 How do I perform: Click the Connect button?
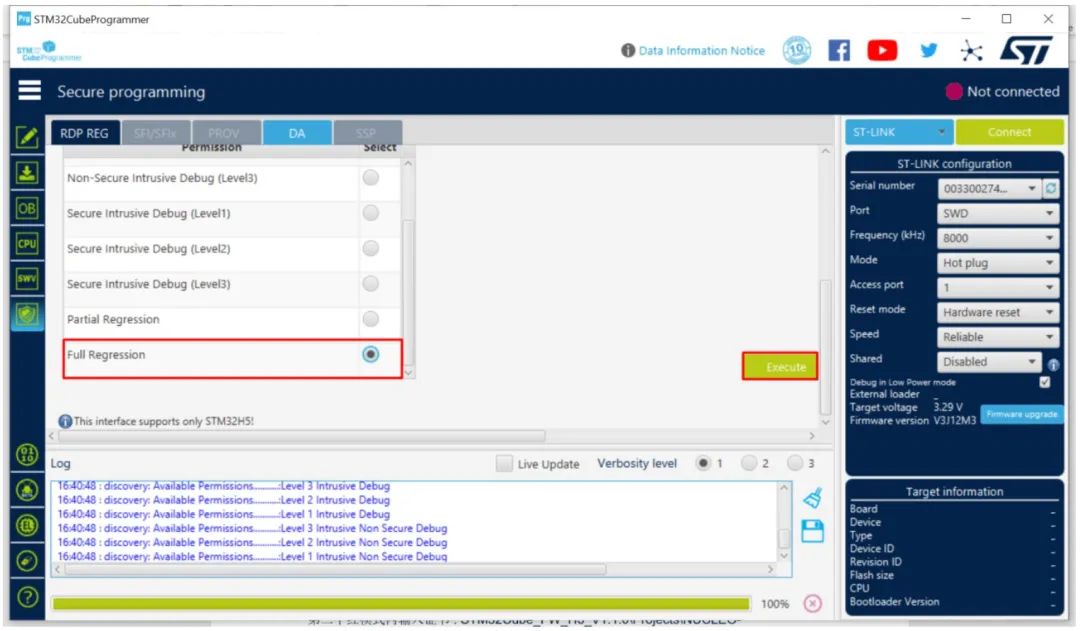pos(1009,132)
